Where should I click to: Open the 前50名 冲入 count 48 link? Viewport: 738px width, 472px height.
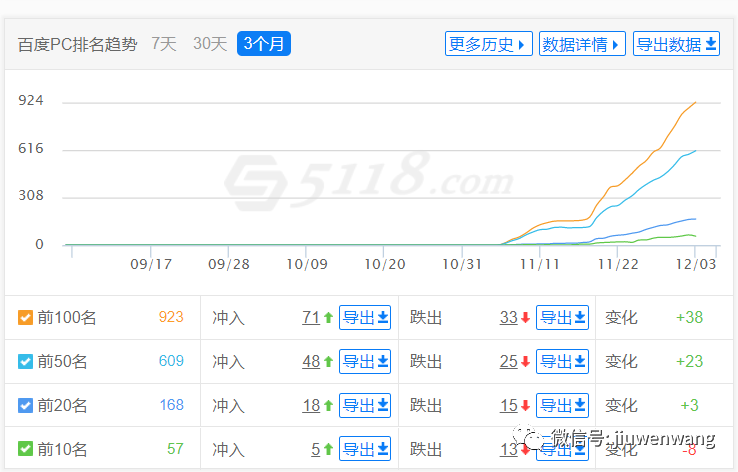311,362
